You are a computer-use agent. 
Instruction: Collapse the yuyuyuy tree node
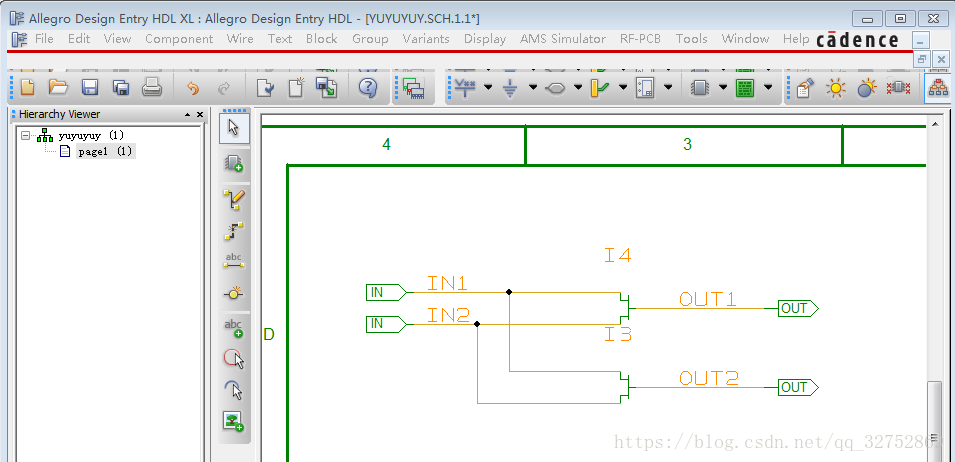coord(26,135)
